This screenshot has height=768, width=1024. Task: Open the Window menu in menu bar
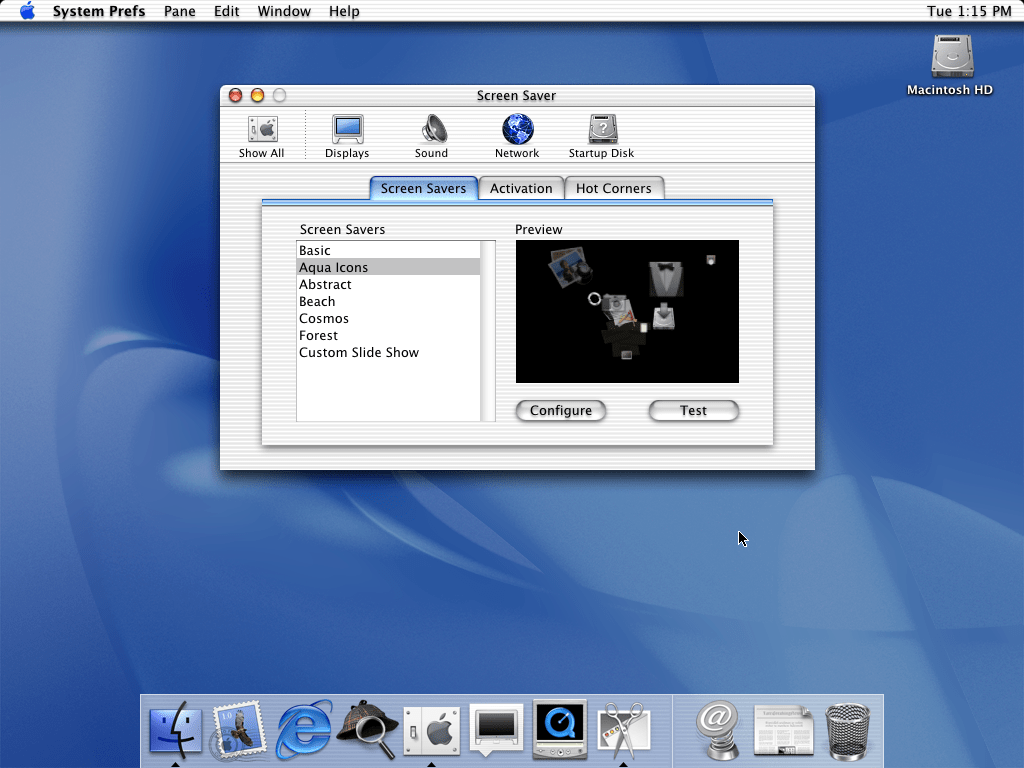coord(283,11)
